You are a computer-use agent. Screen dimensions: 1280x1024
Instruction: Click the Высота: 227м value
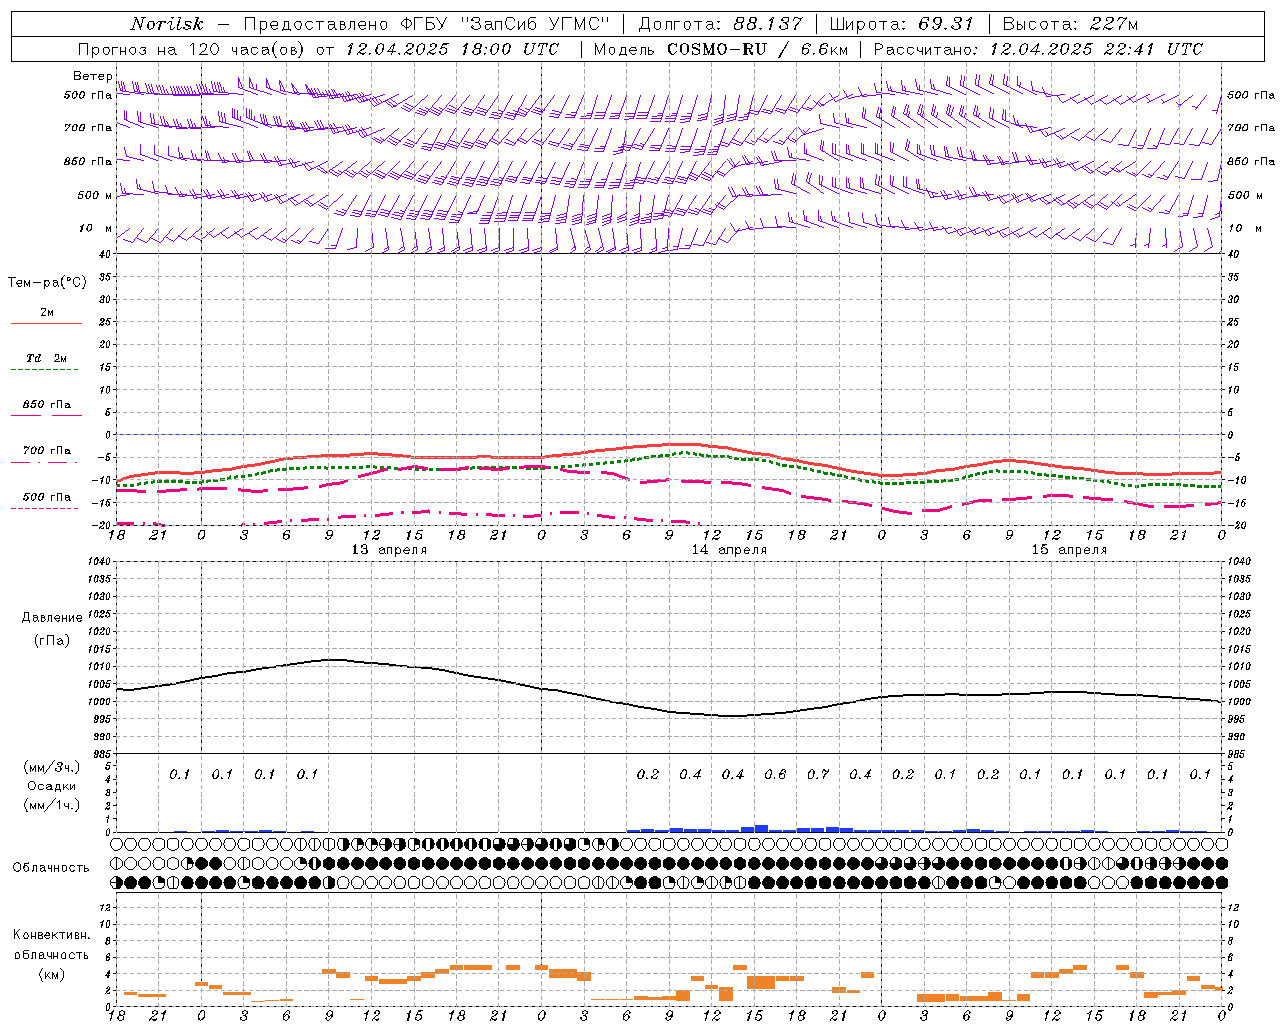pos(1070,24)
